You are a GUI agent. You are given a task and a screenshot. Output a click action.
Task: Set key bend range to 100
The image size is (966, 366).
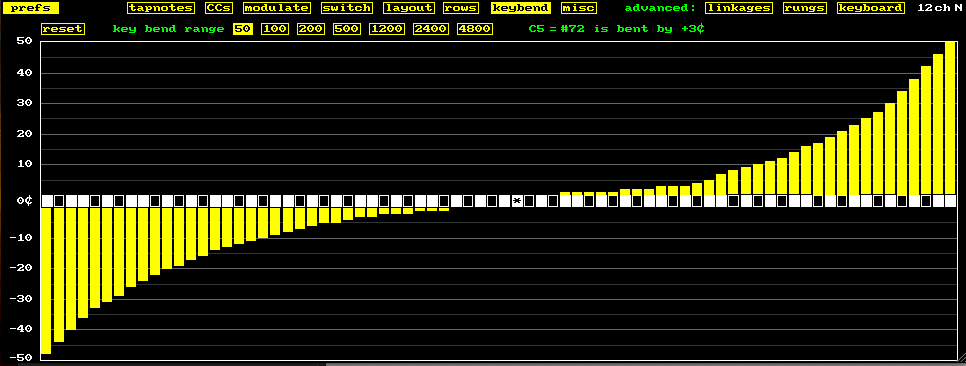point(275,29)
